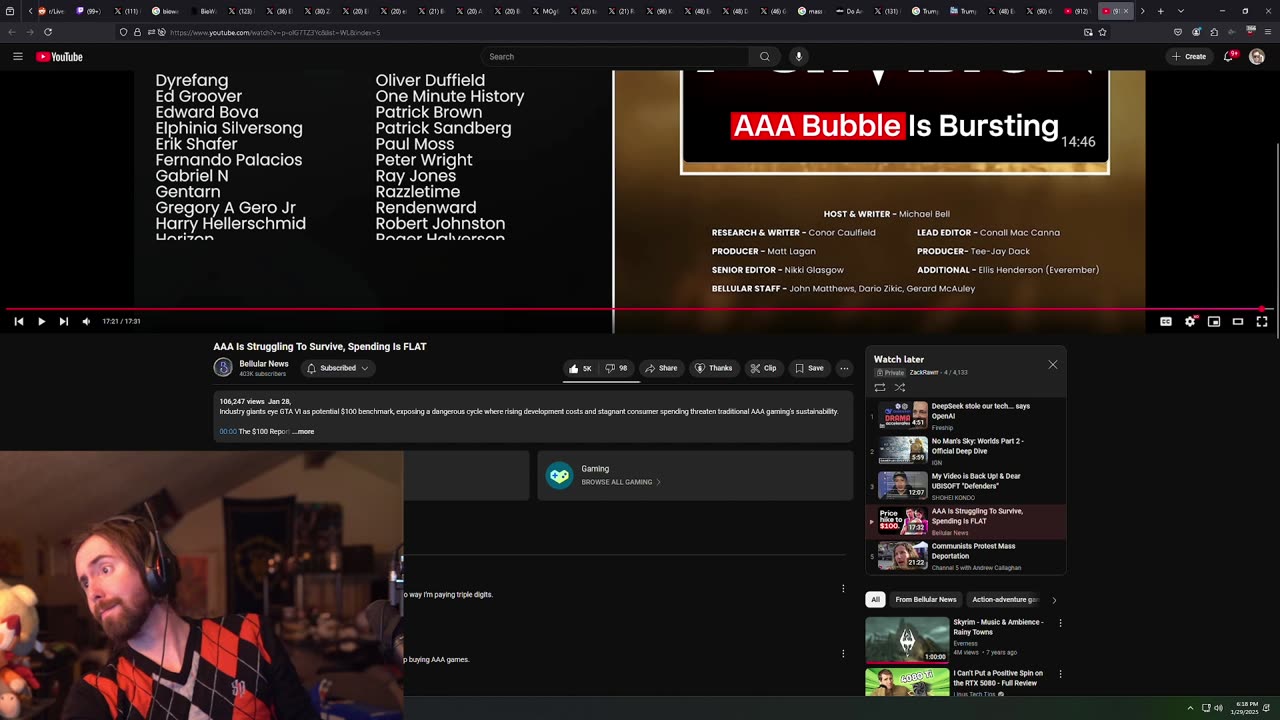Click the search magnifier button
This screenshot has width=1280, height=720.
tap(765, 57)
